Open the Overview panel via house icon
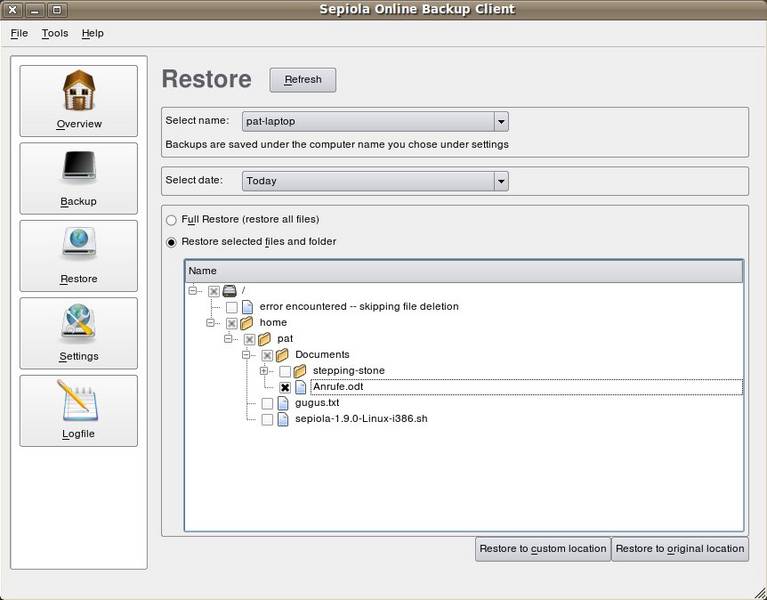The width and height of the screenshot is (767, 600). [x=79, y=90]
